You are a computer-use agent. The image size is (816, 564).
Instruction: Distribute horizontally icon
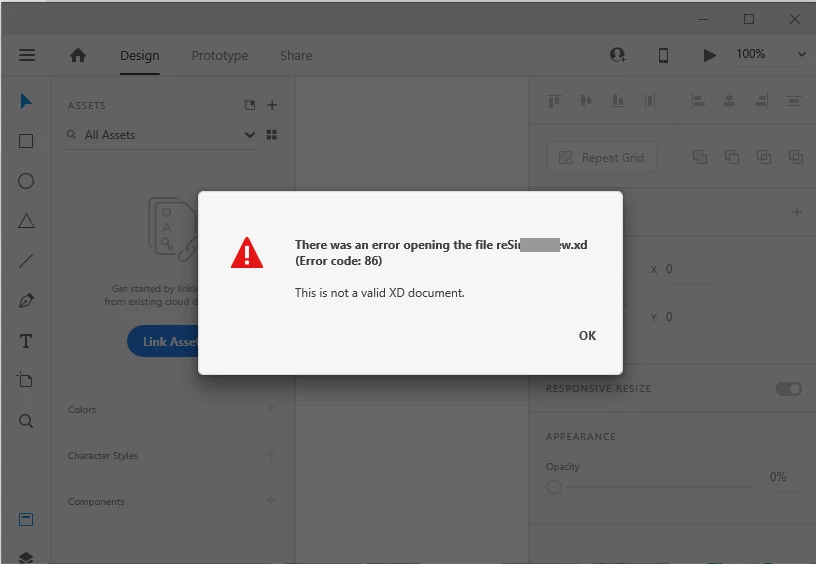pos(650,101)
